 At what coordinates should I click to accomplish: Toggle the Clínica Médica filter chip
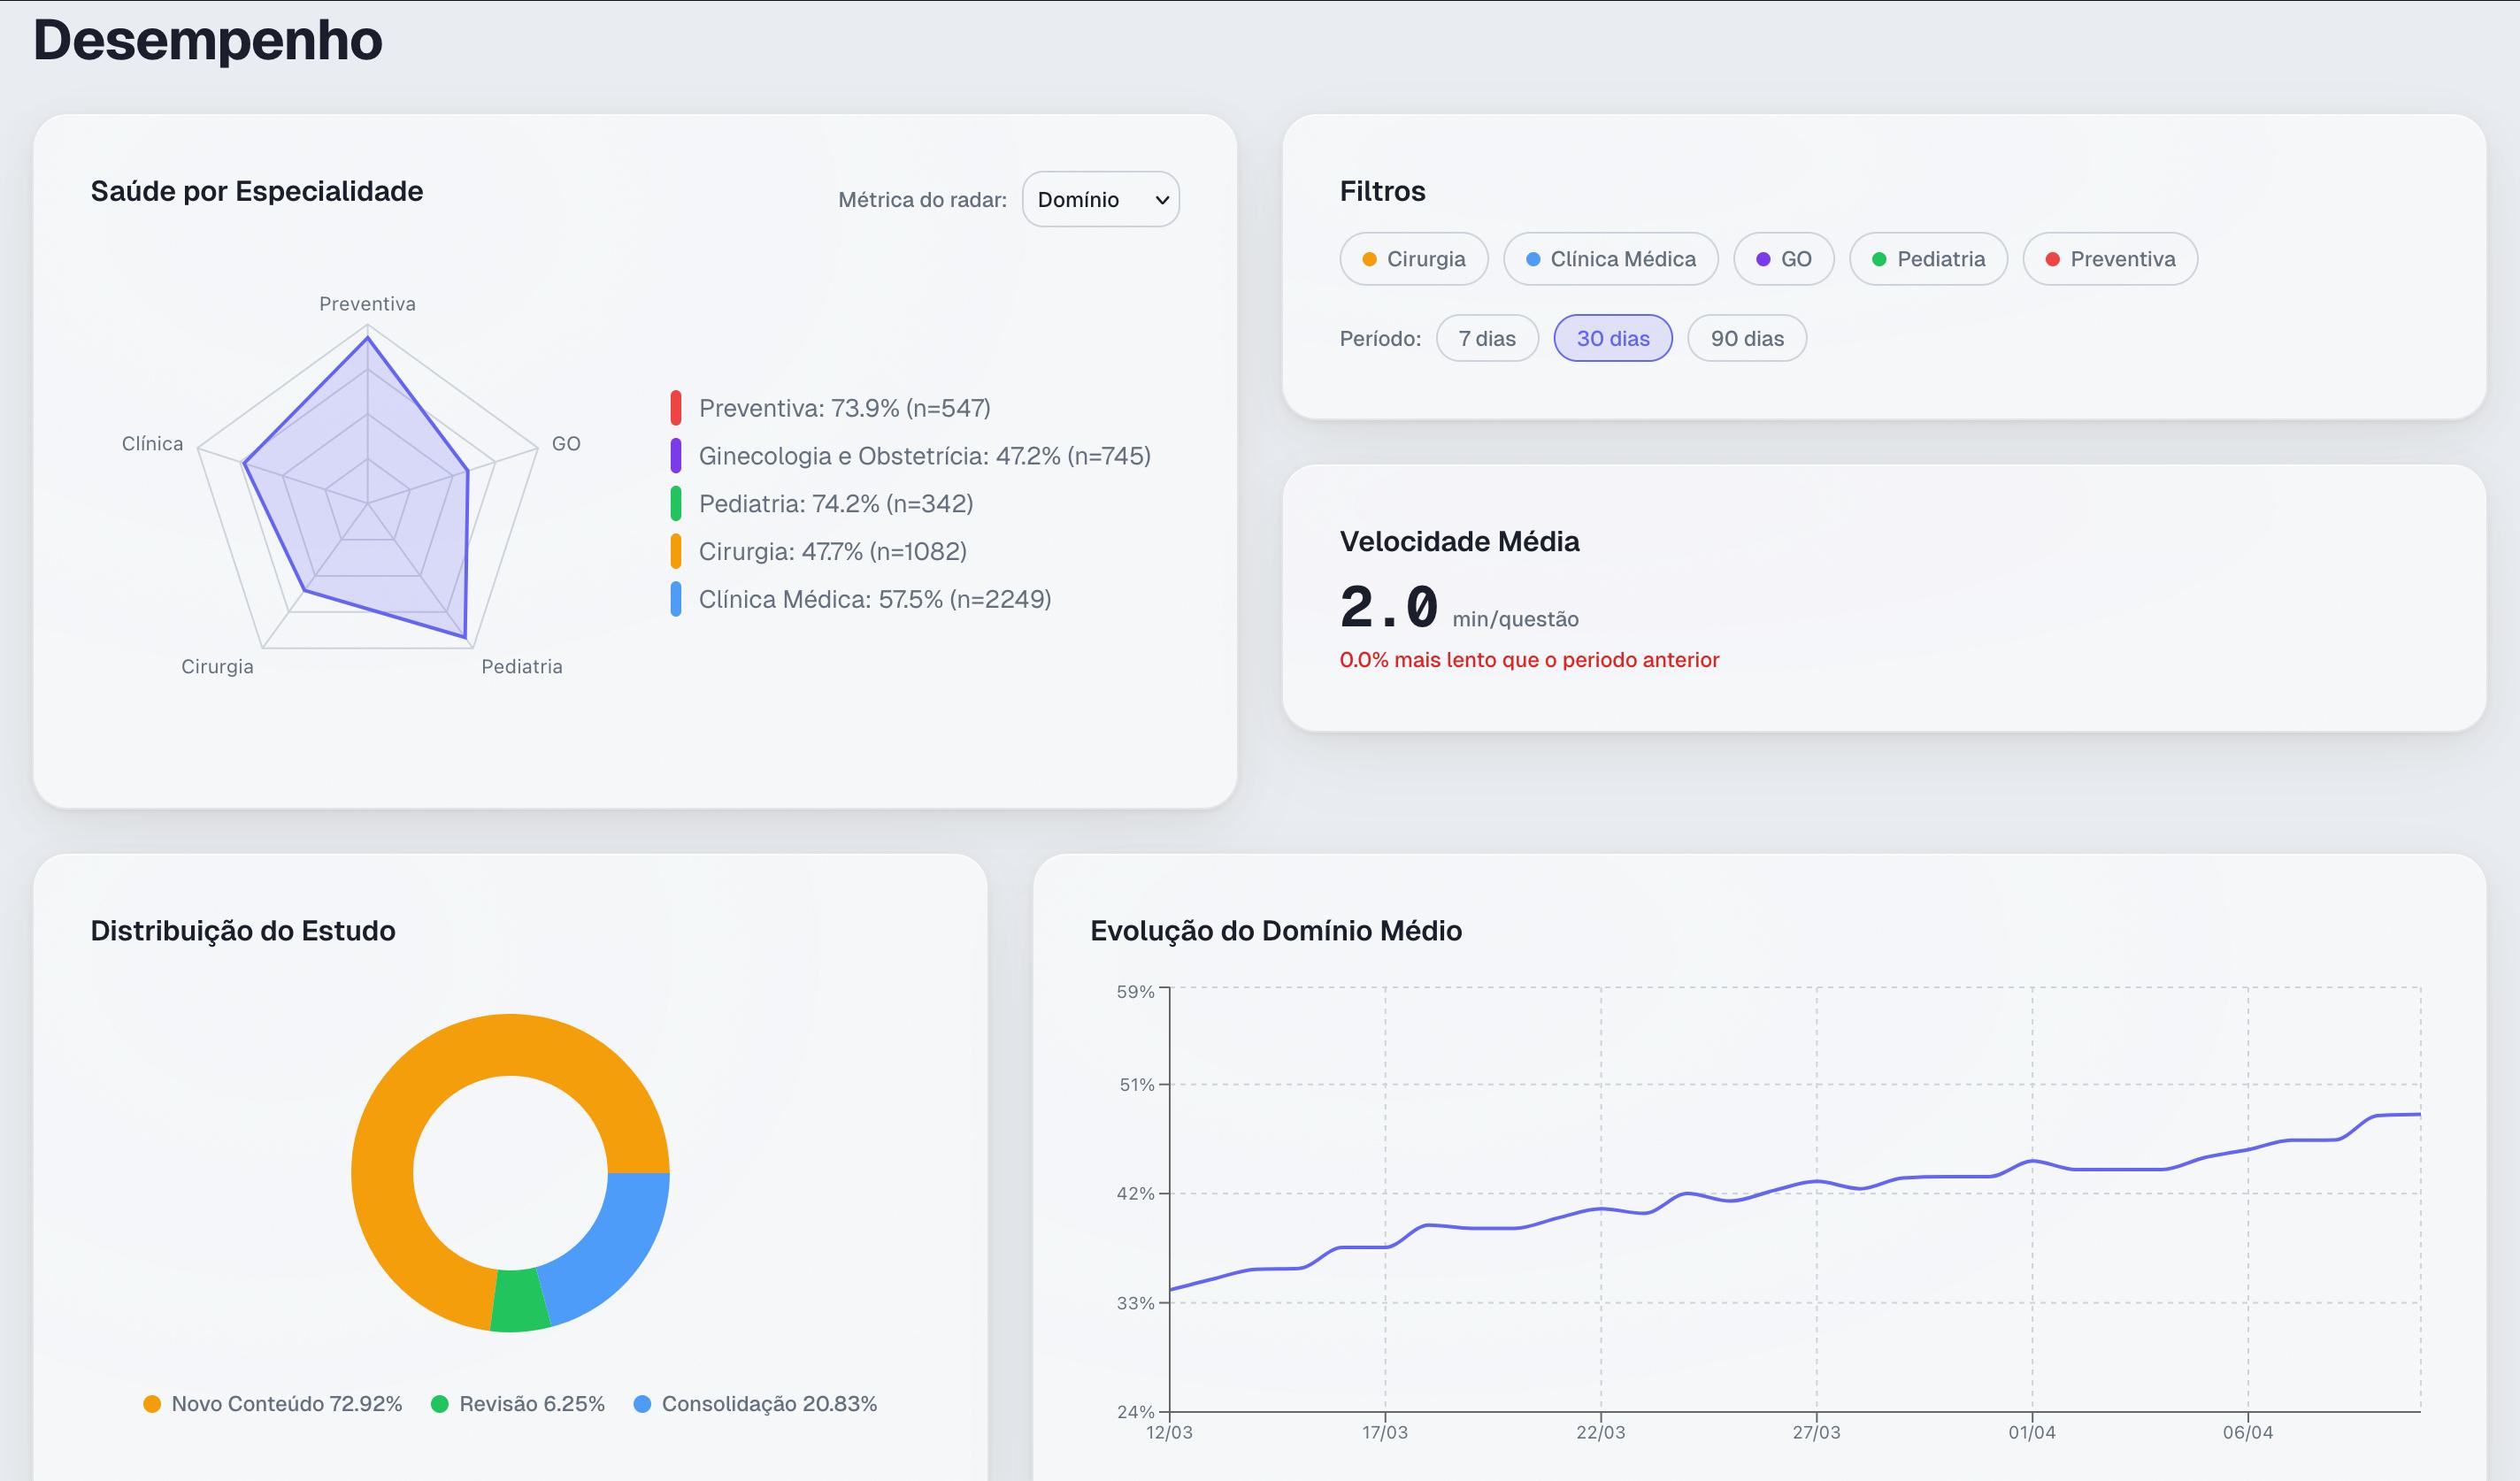[1611, 259]
